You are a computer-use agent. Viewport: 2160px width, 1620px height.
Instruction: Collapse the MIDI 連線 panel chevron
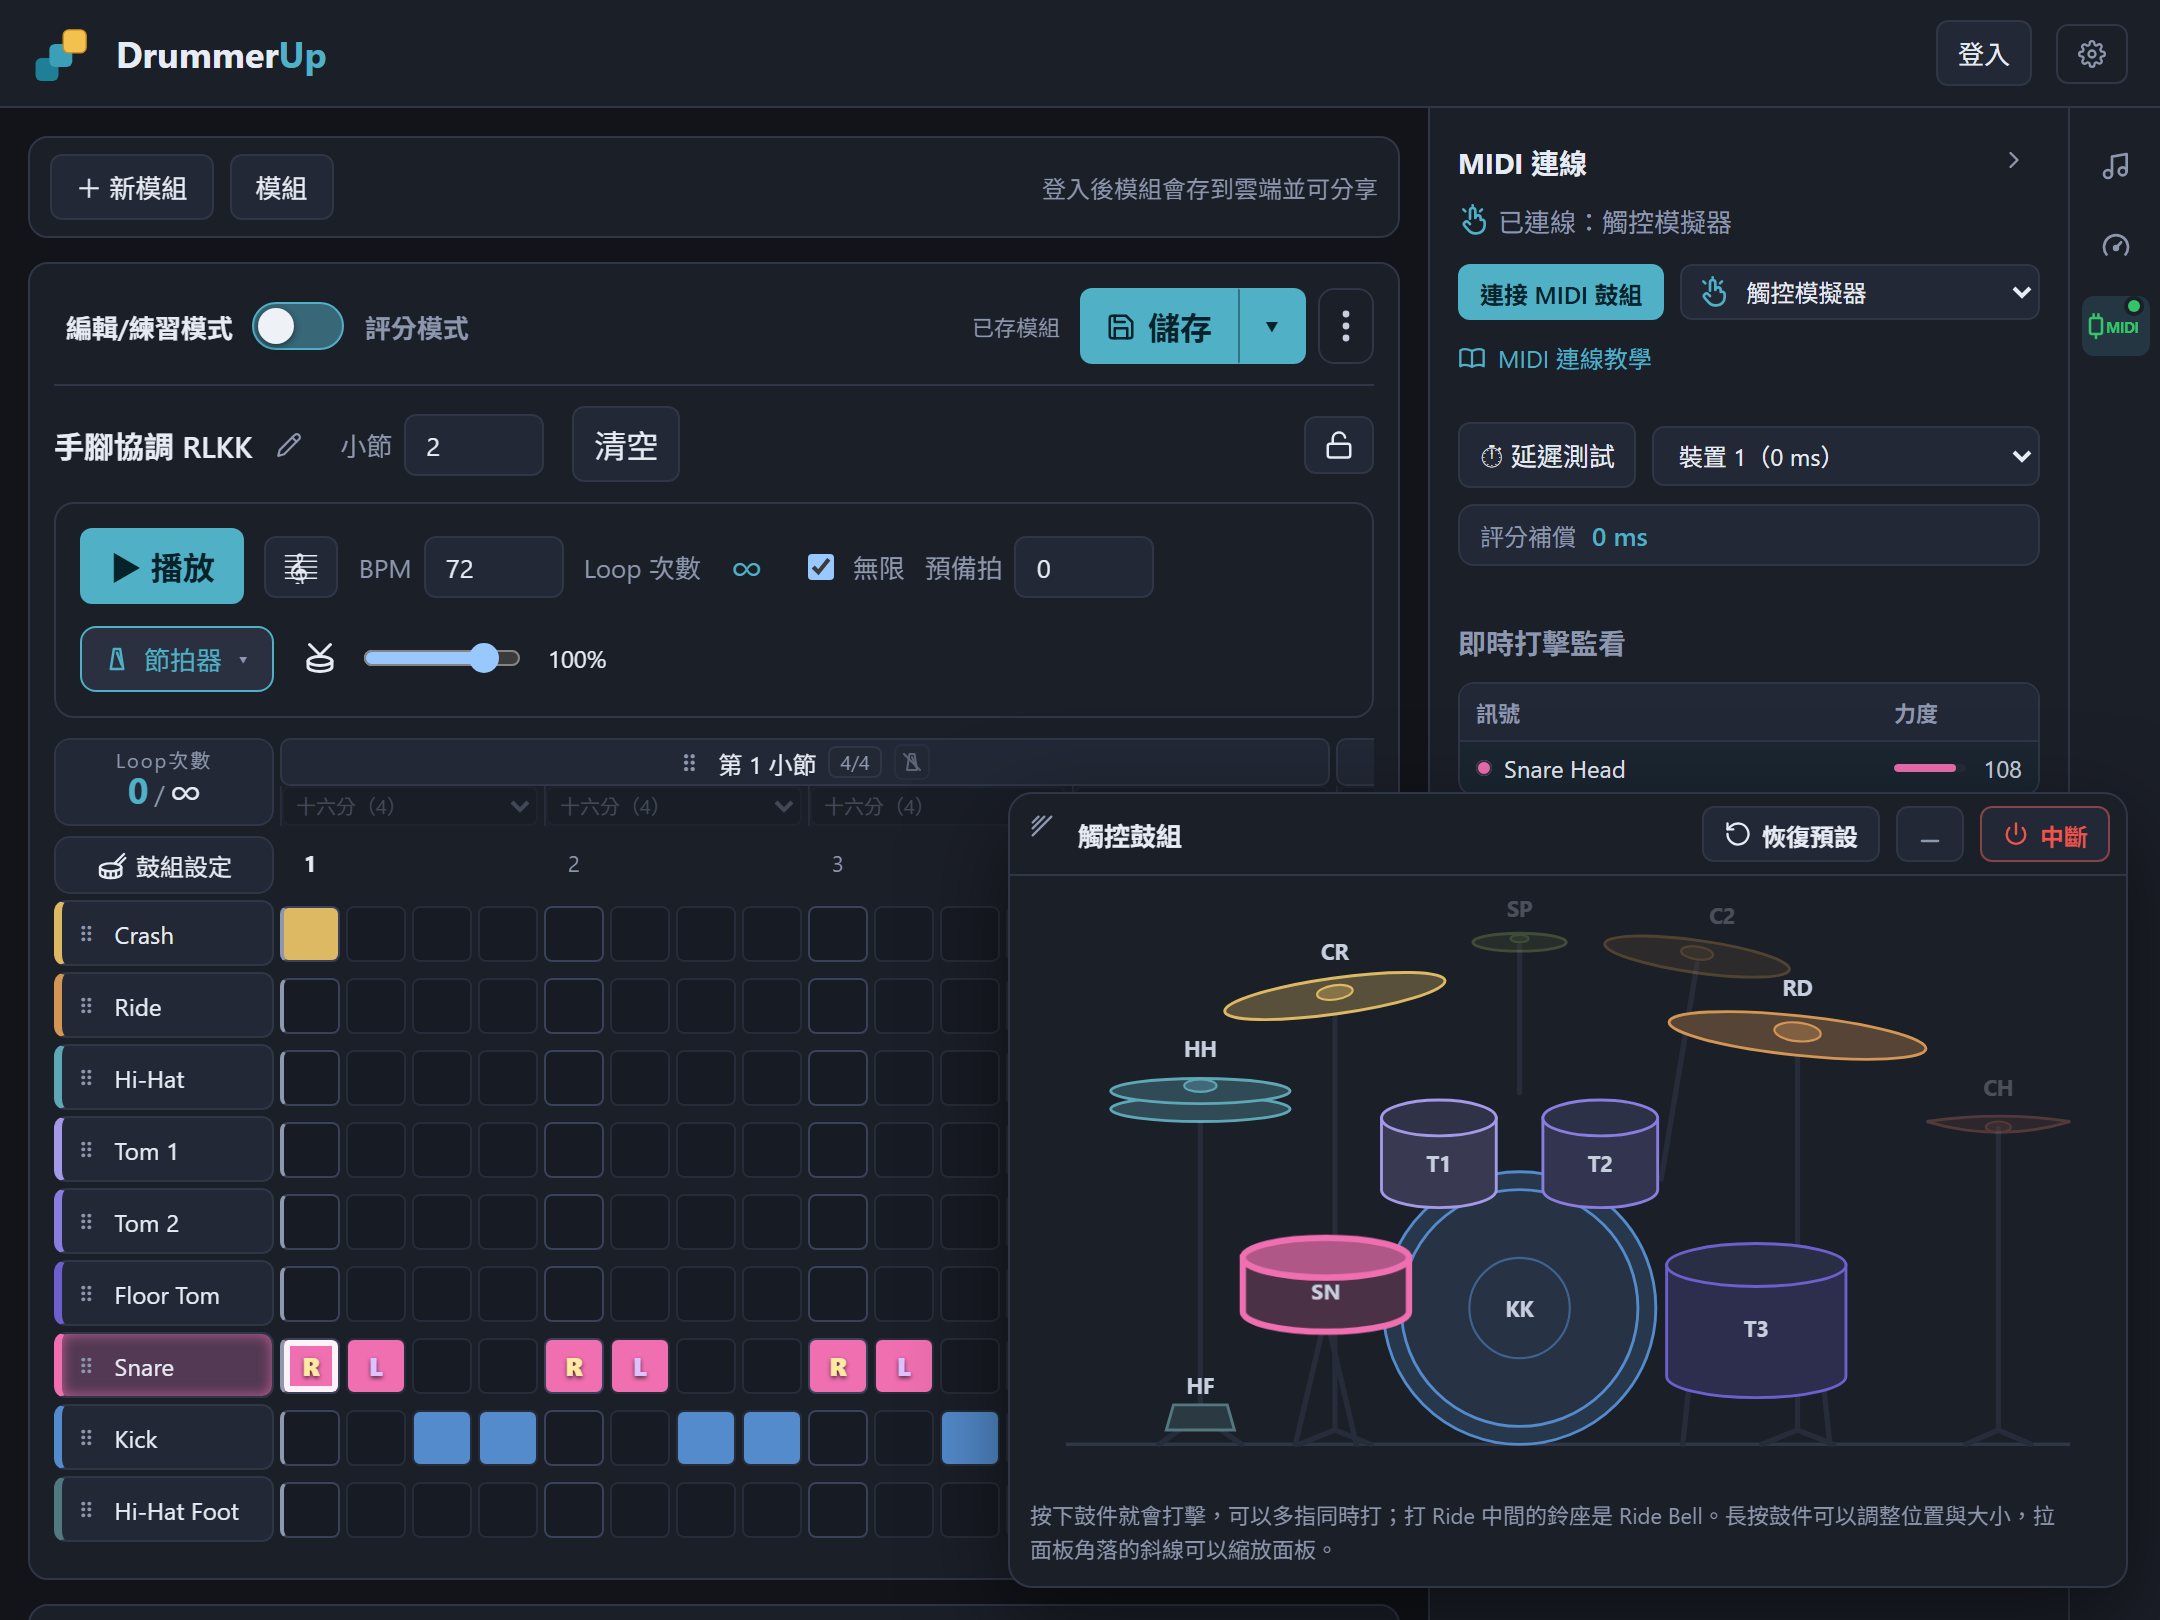[x=2013, y=160]
